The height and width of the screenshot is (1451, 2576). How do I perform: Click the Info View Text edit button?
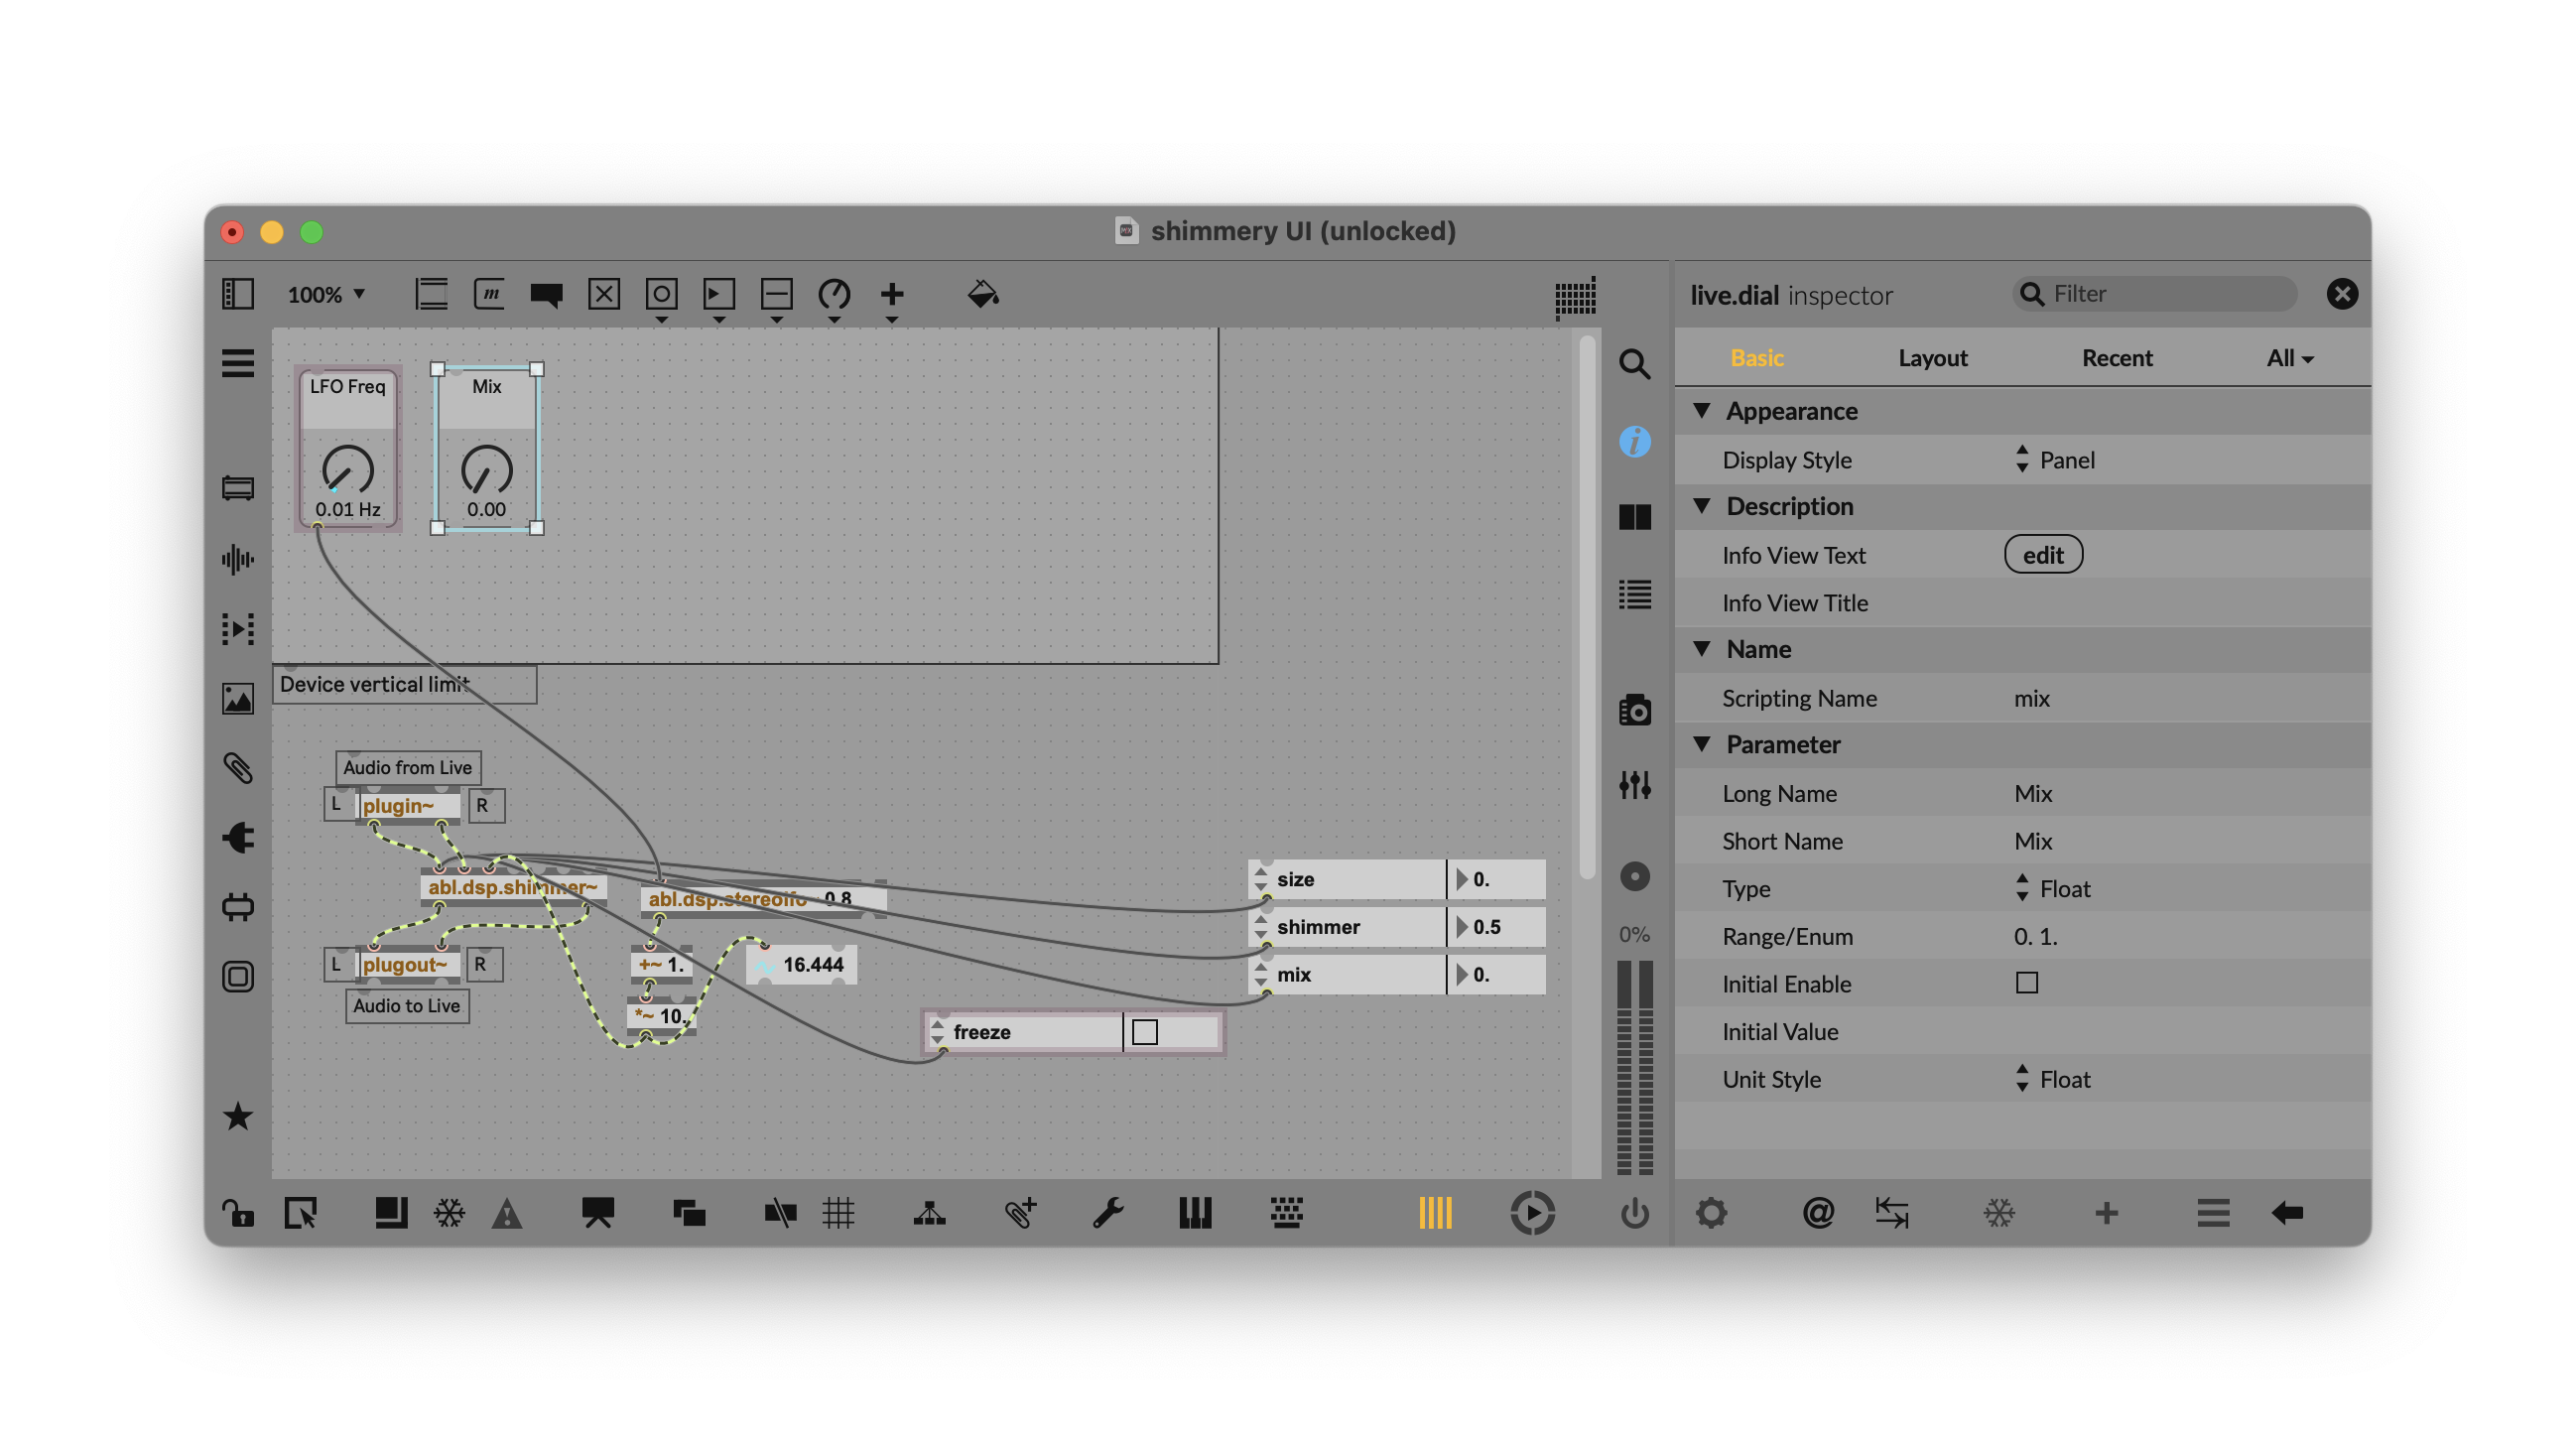2042,555
